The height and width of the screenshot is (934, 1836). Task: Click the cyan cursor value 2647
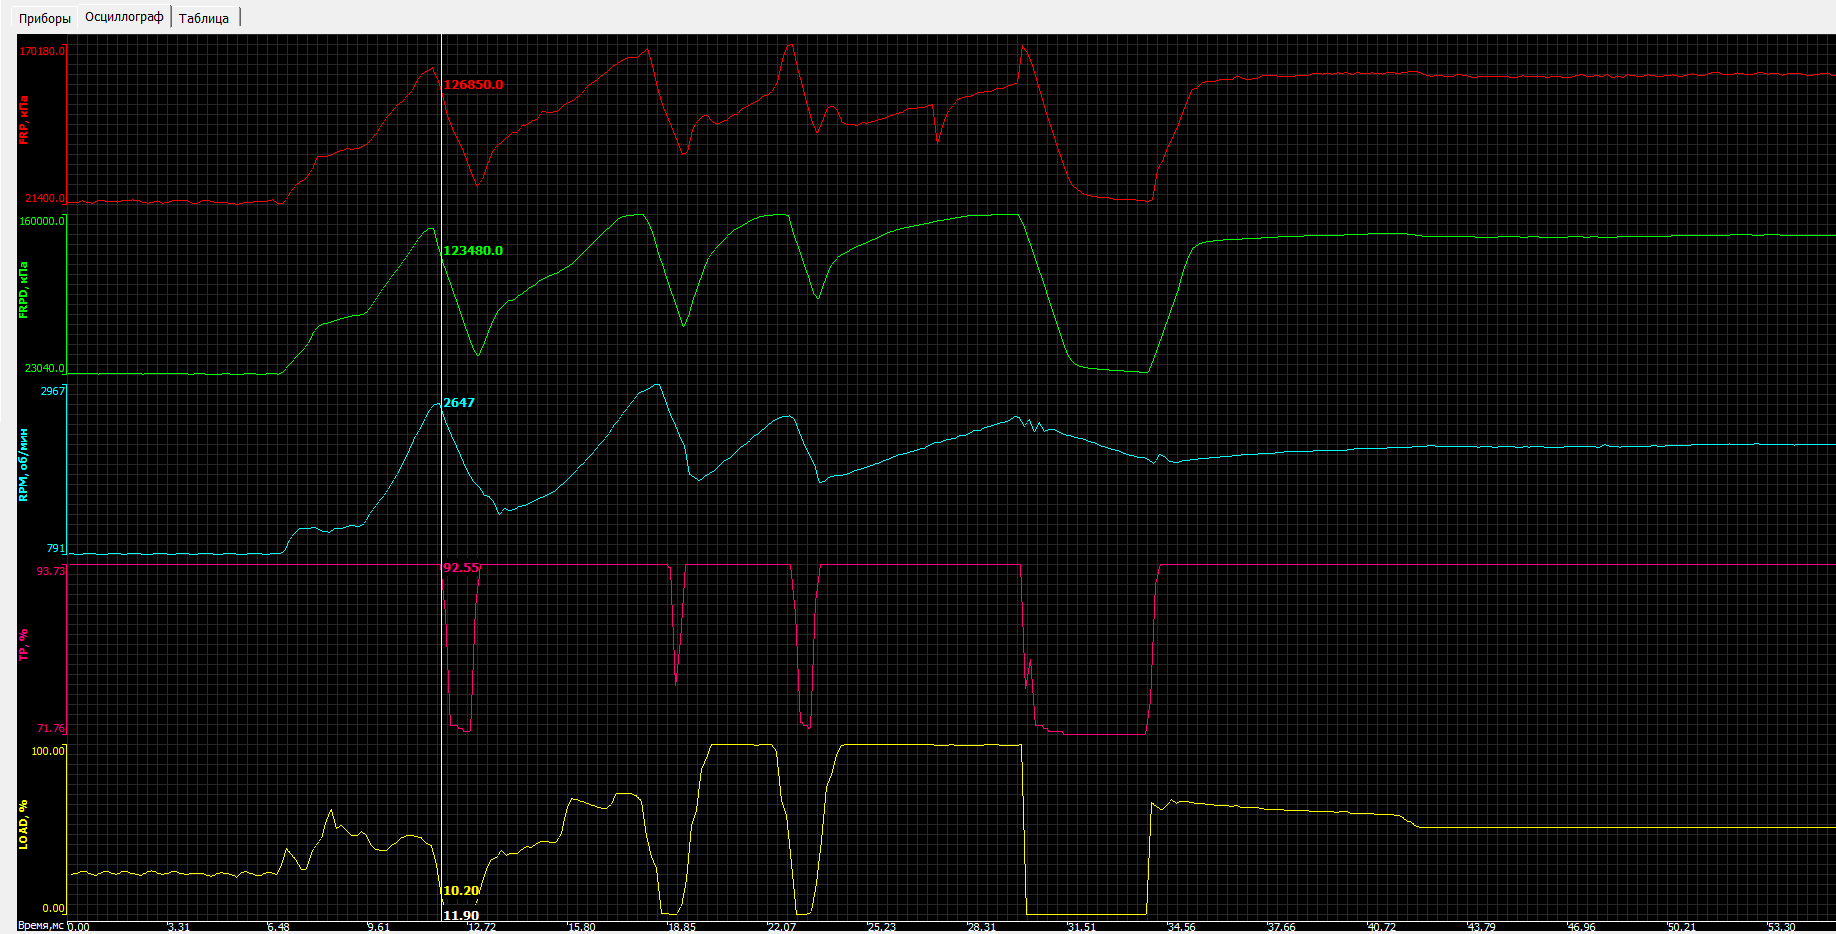(x=459, y=403)
